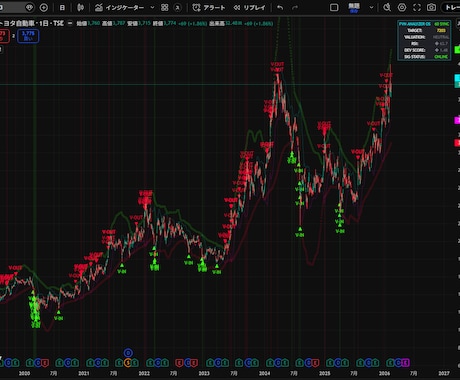Open indicator templates four-squares icon
This screenshot has width=460, height=380.
pyautogui.click(x=165, y=7)
